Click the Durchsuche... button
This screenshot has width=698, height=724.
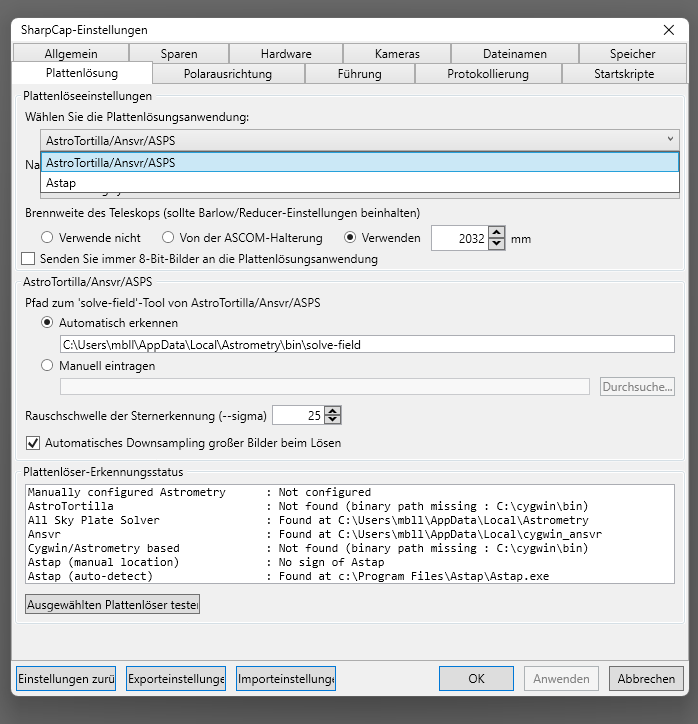coord(637,386)
